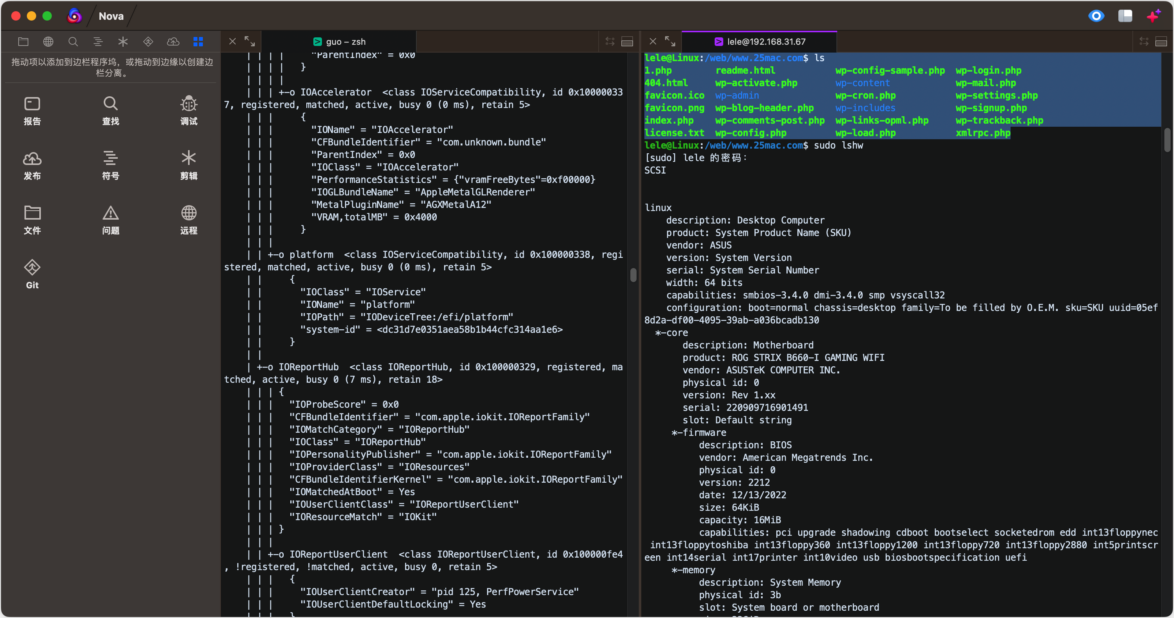
Task: Click the 'sudo lshw' command text
Action: [x=839, y=145]
